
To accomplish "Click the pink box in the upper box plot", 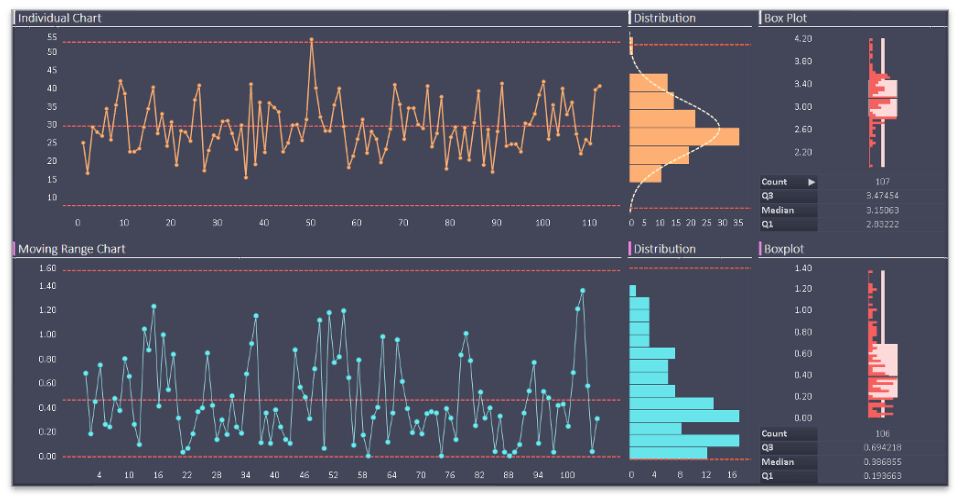I will point(883,100).
